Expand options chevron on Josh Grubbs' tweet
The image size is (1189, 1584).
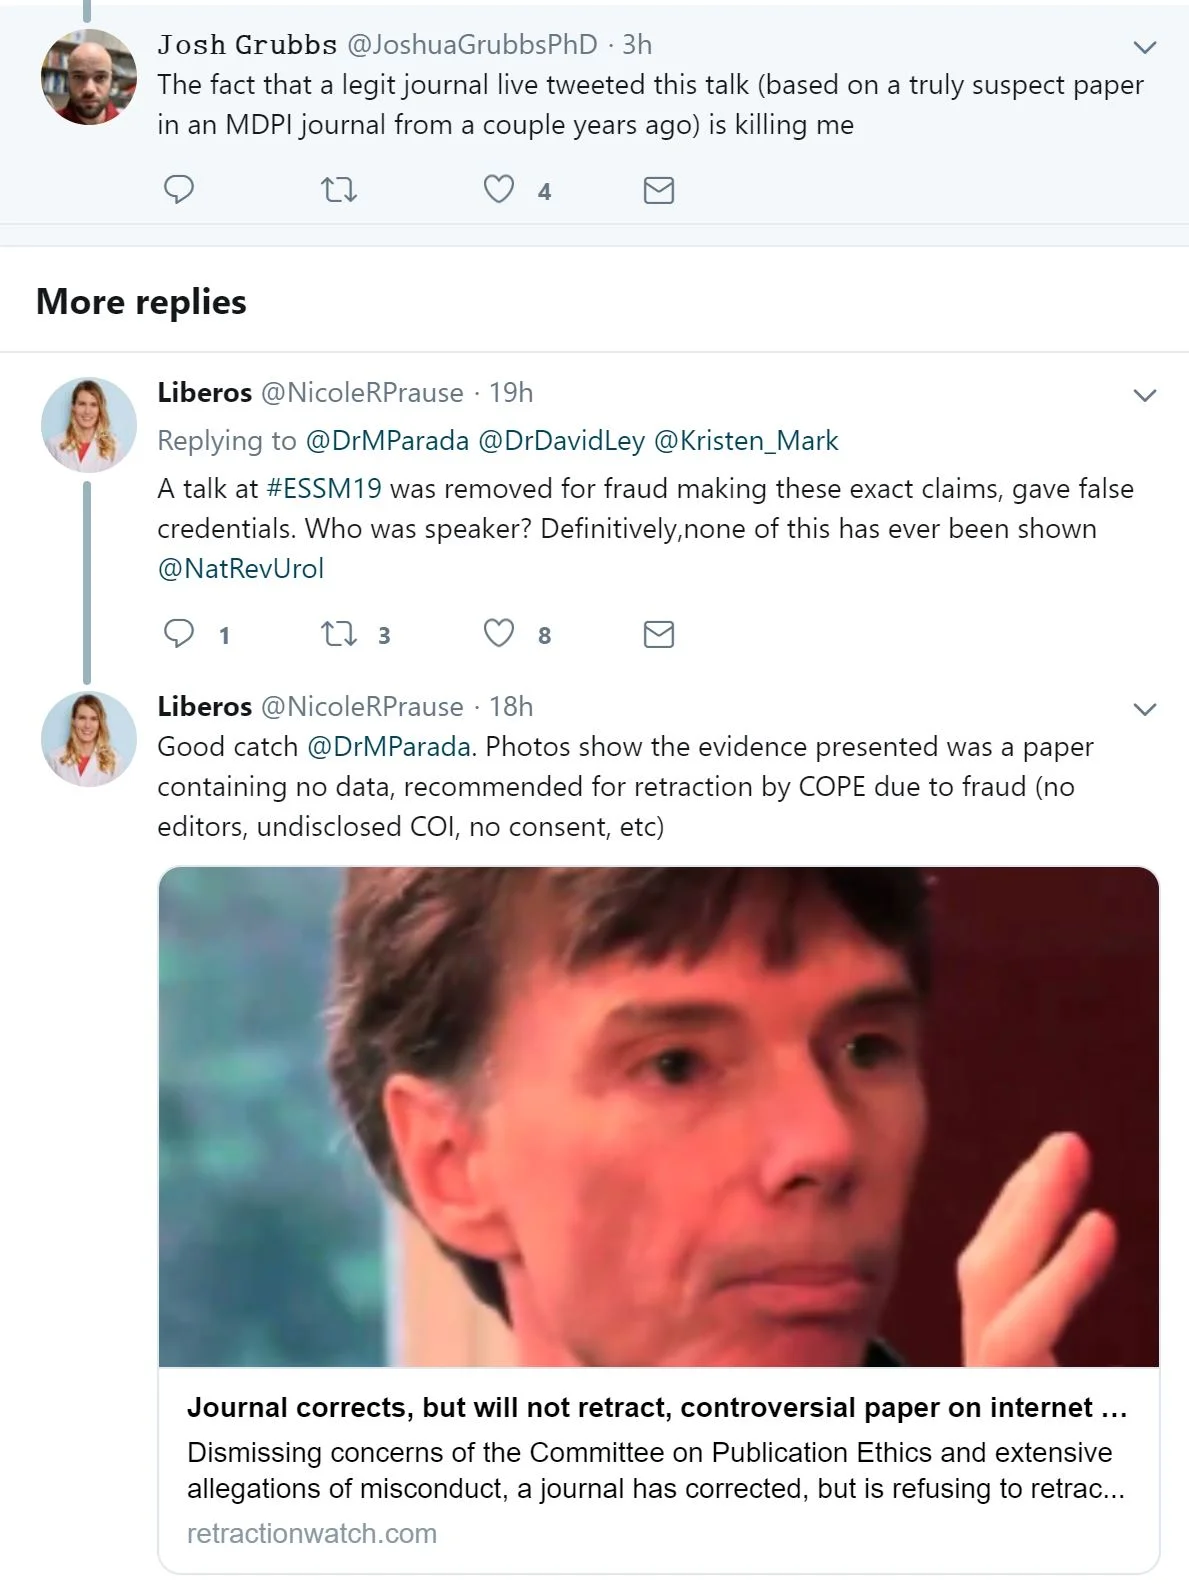[x=1145, y=47]
